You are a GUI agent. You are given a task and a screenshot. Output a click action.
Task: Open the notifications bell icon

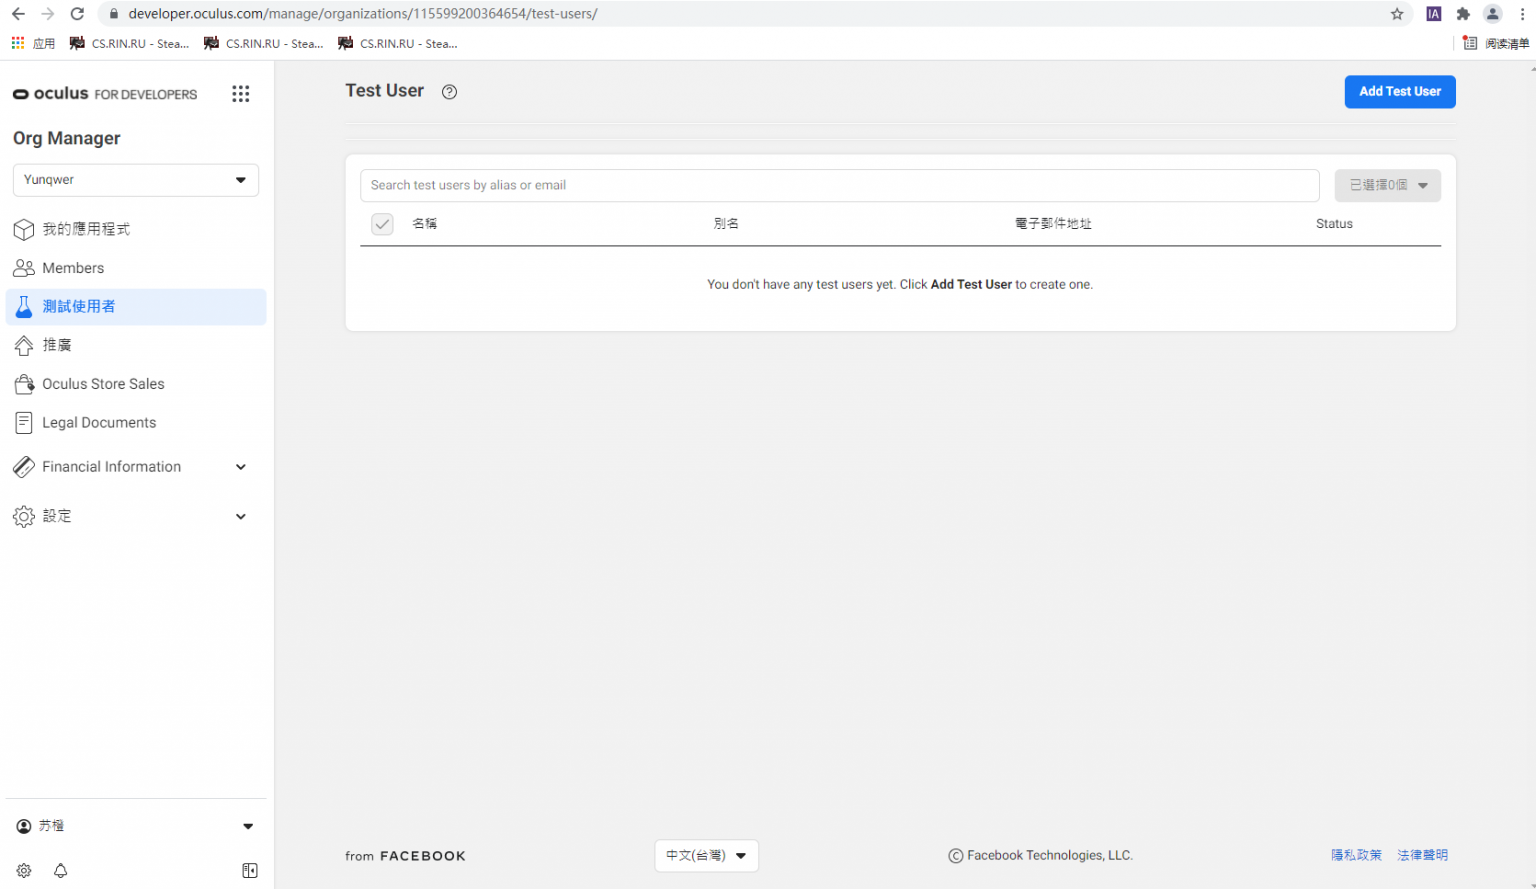tap(61, 871)
